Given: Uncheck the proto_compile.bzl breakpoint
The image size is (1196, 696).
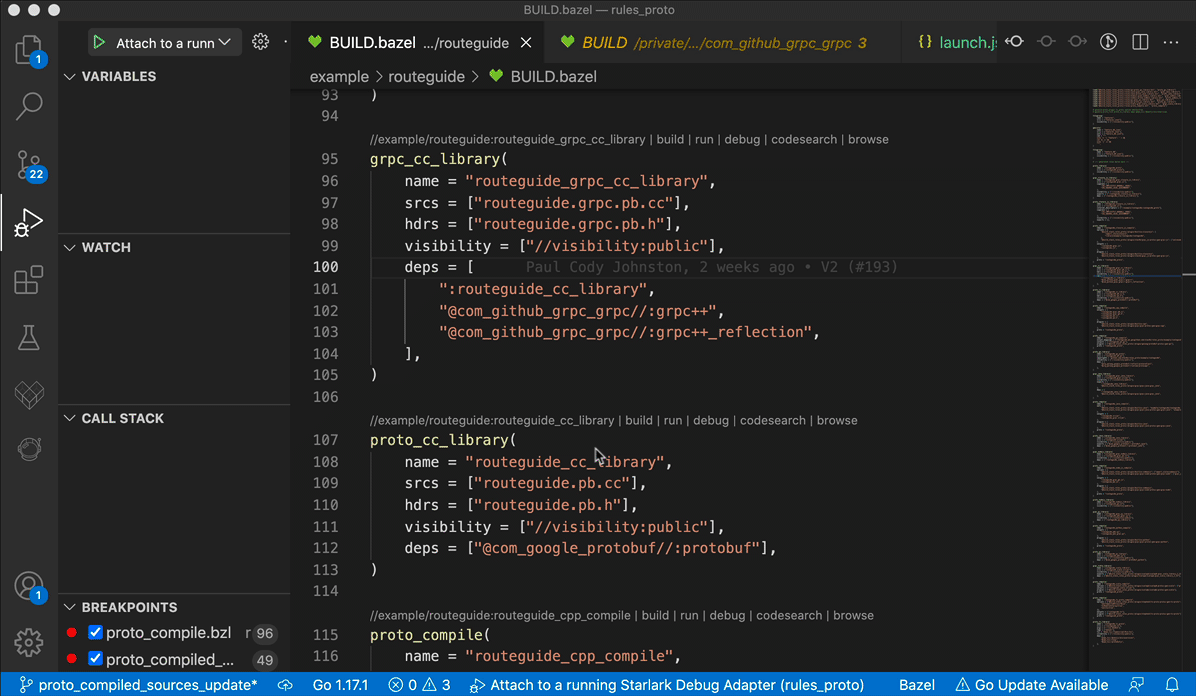Looking at the screenshot, I should (x=95, y=632).
